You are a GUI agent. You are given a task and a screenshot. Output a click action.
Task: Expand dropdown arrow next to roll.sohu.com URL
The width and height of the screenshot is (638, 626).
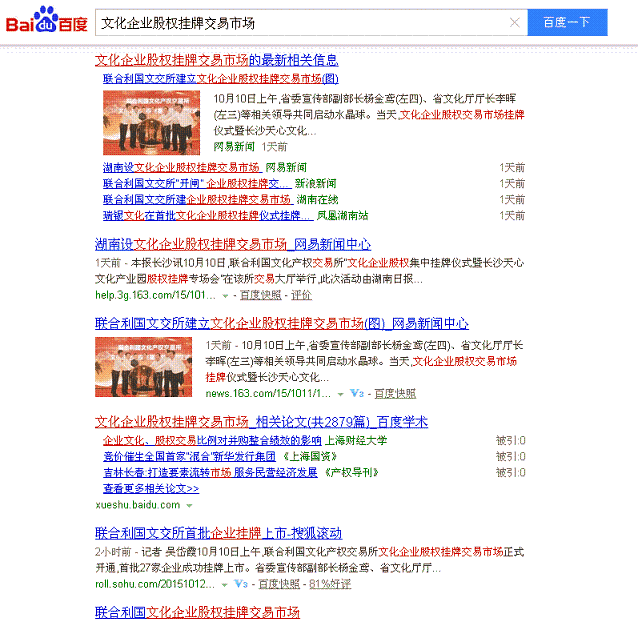[x=224, y=585]
